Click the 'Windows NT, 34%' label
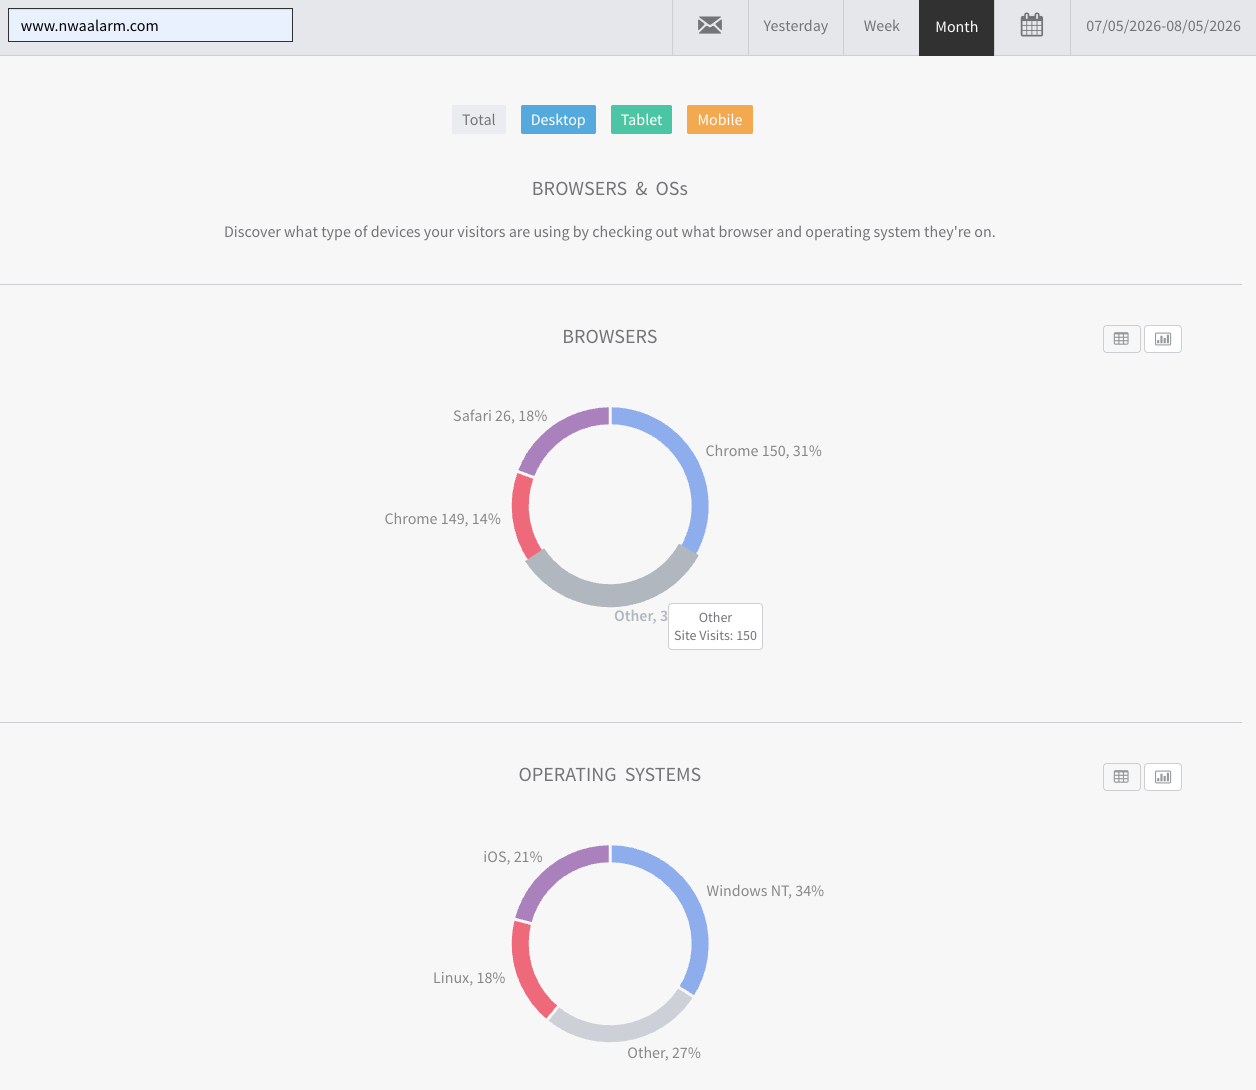1256x1090 pixels. (765, 891)
